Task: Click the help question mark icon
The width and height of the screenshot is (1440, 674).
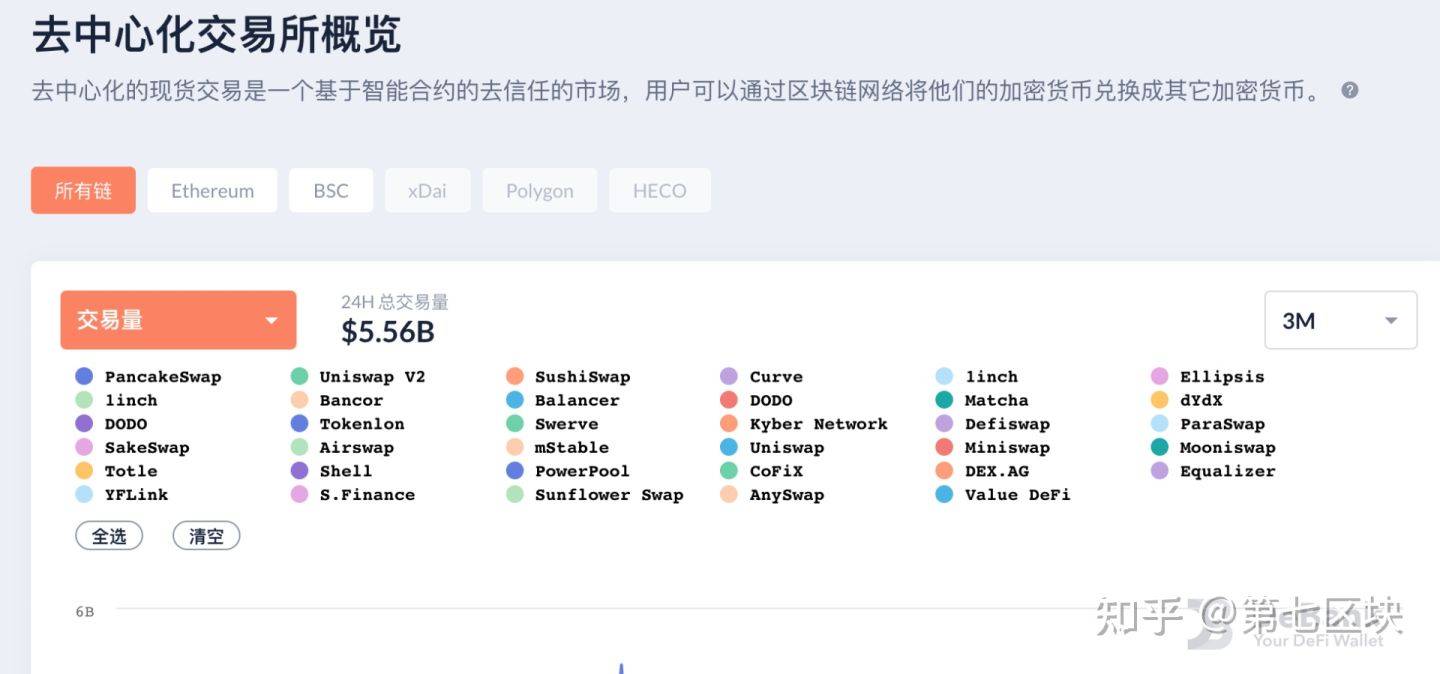Action: click(x=1349, y=90)
